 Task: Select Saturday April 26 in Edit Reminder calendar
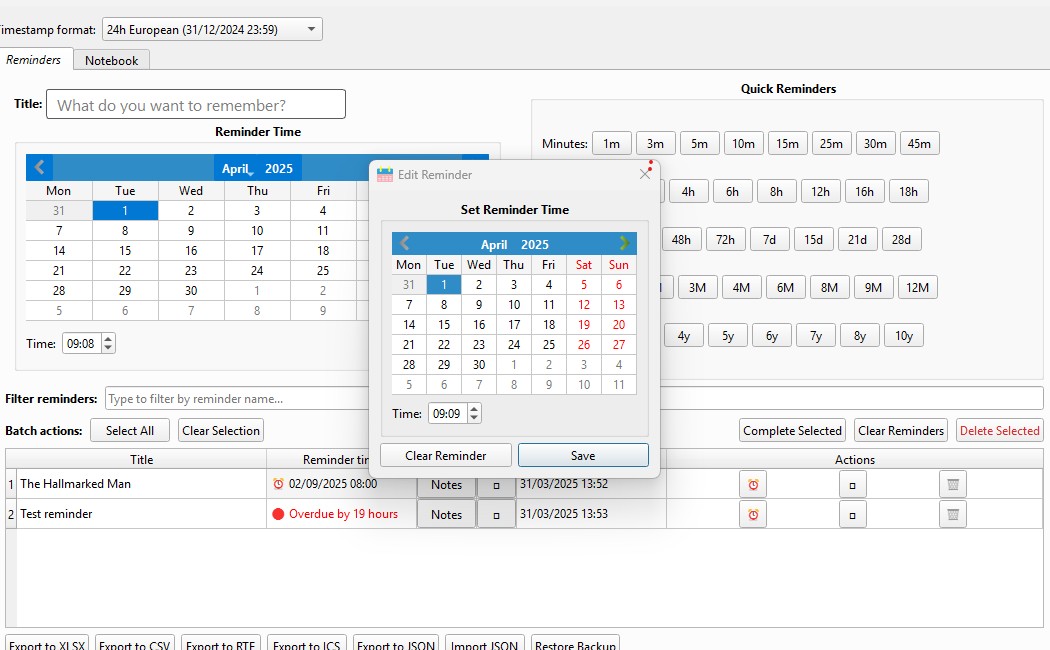(584, 345)
